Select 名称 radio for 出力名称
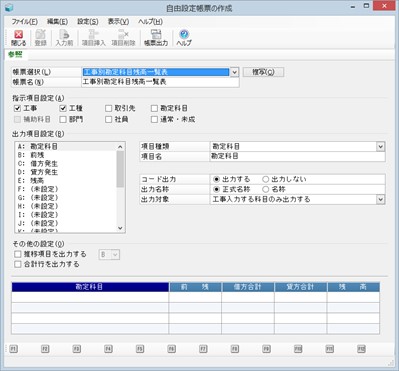This screenshot has height=371, width=399. tap(266, 189)
